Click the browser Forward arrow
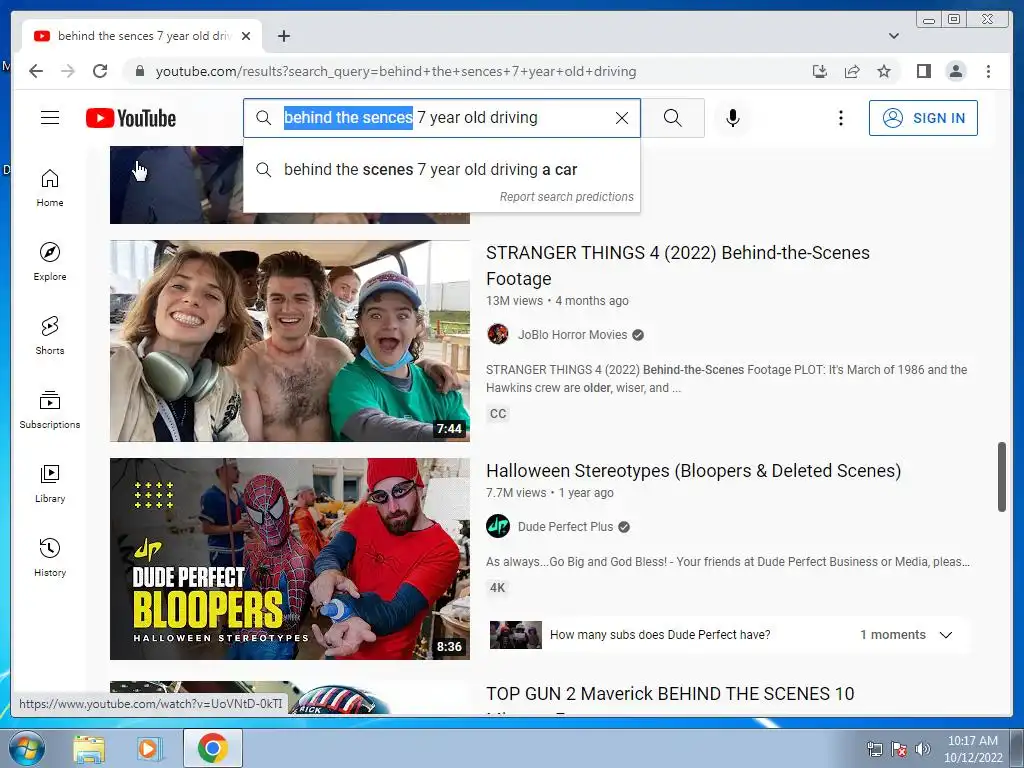 tap(68, 71)
